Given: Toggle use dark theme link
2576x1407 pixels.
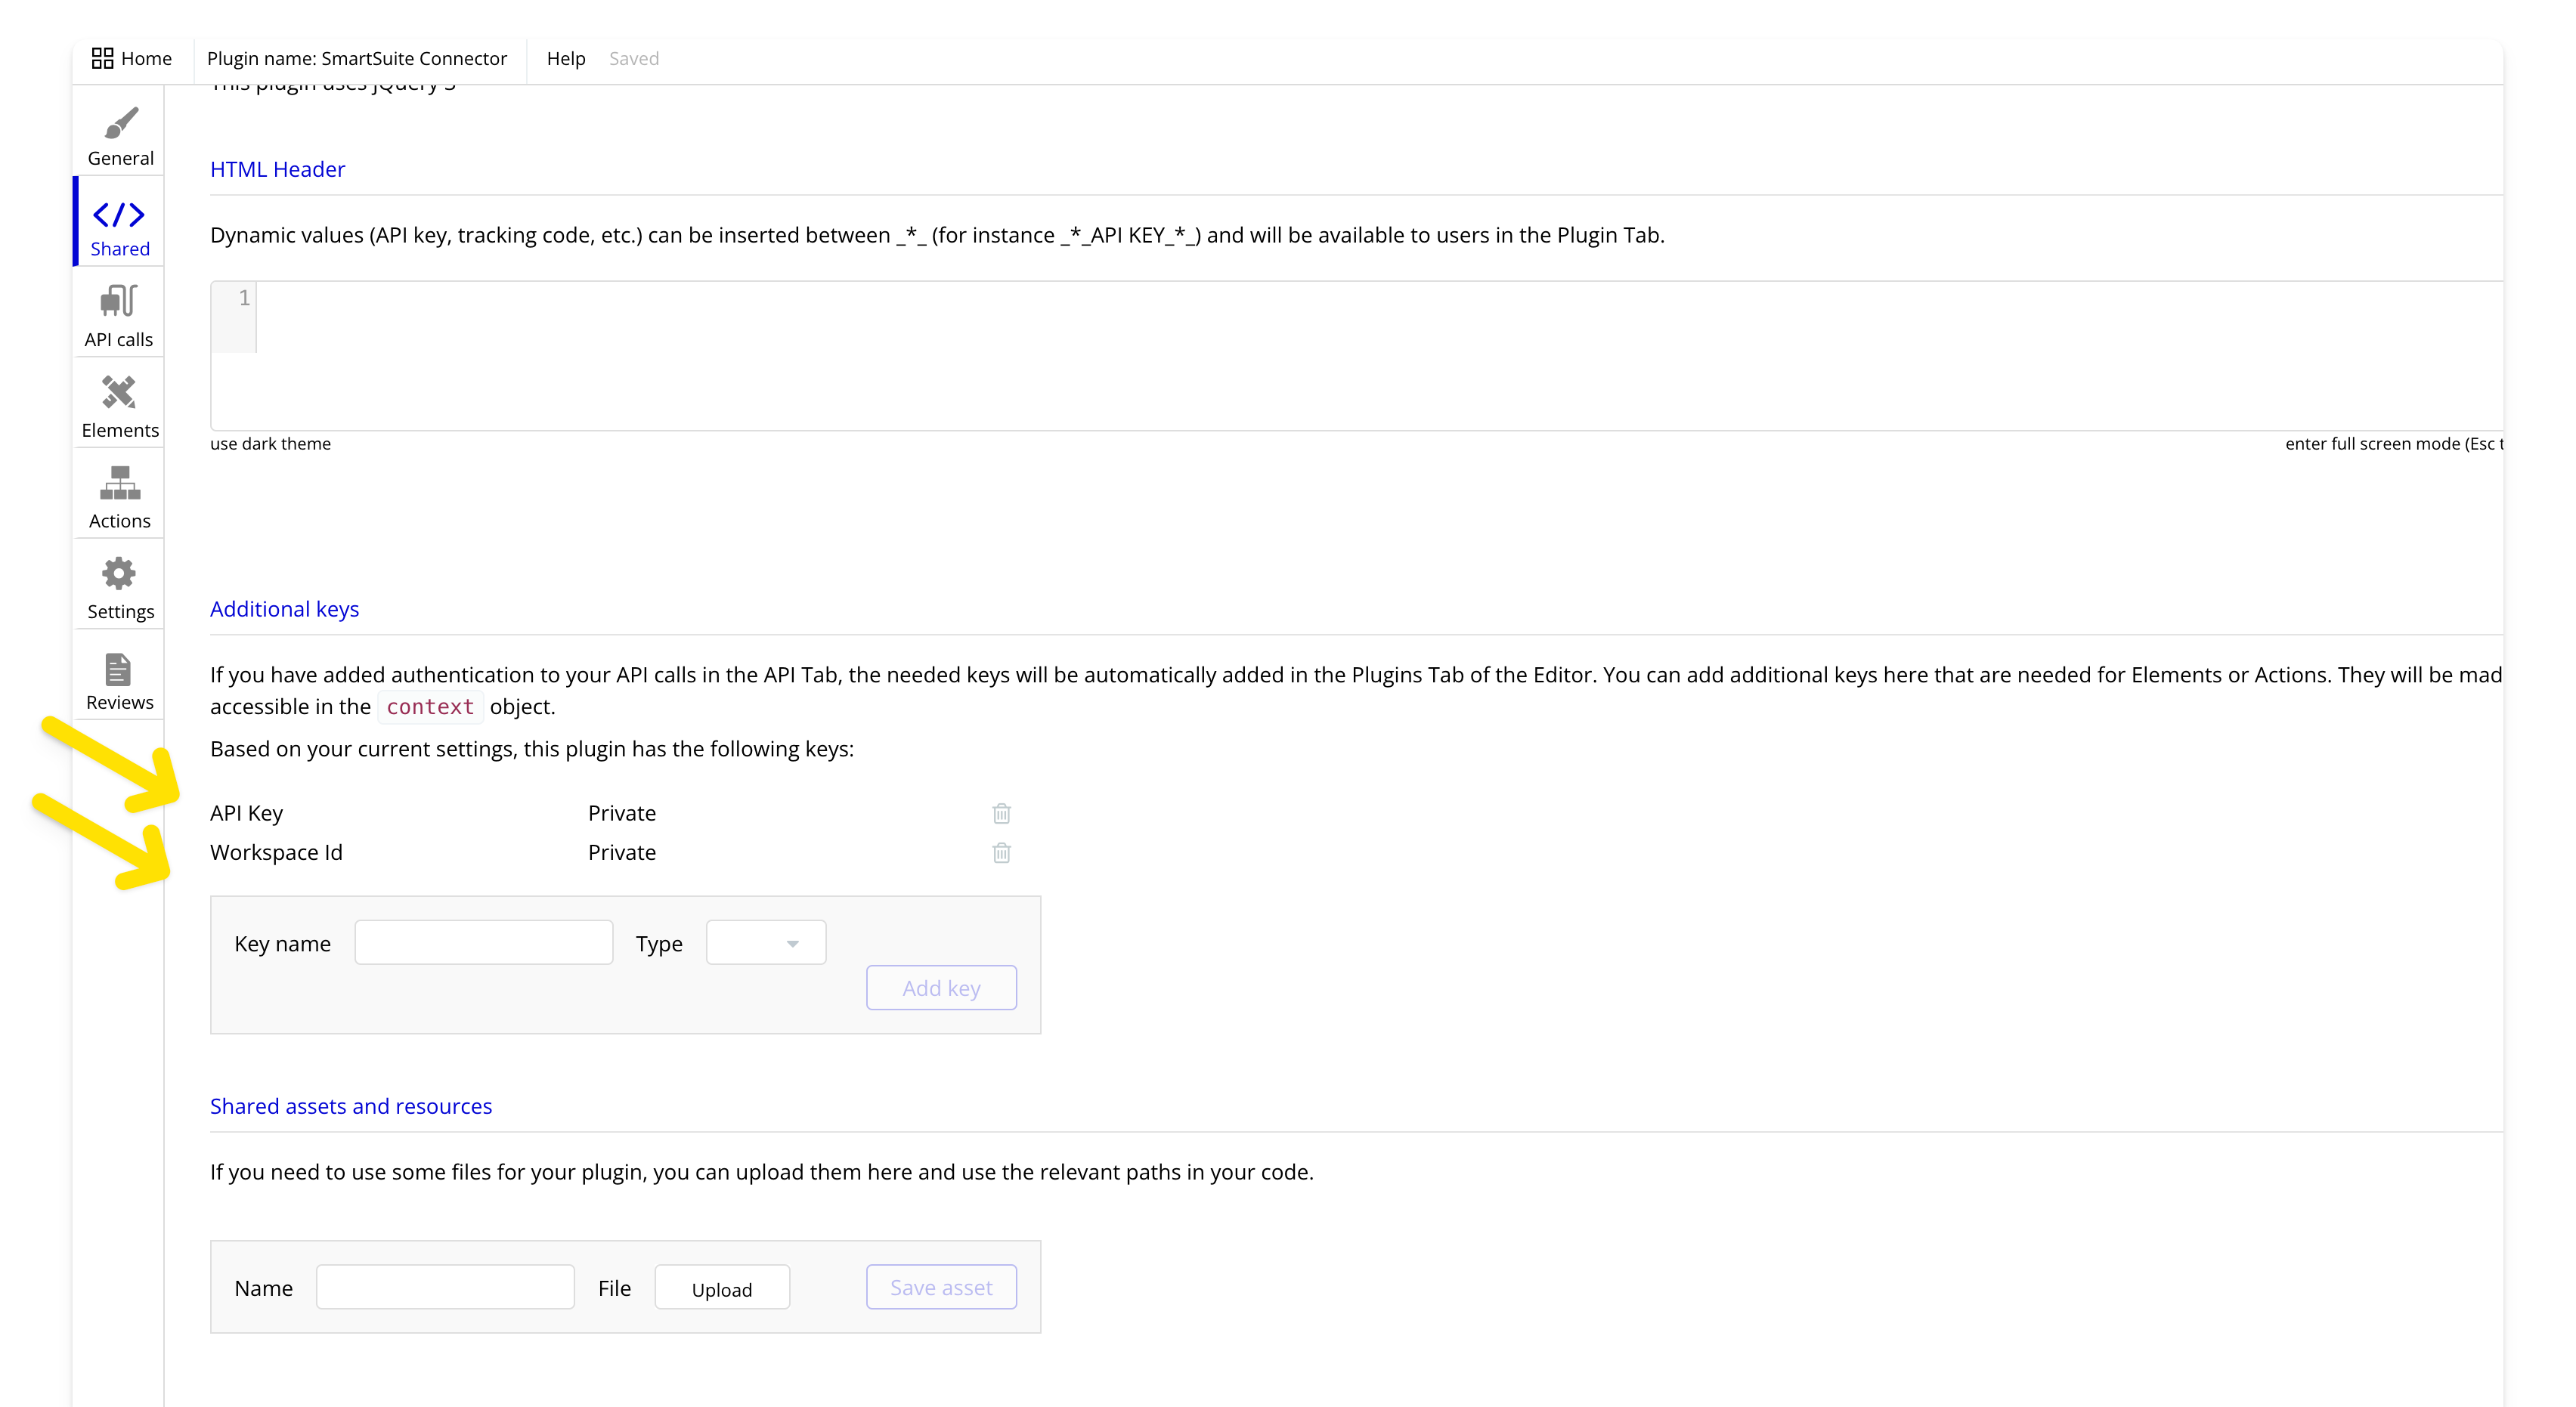Looking at the screenshot, I should [270, 444].
